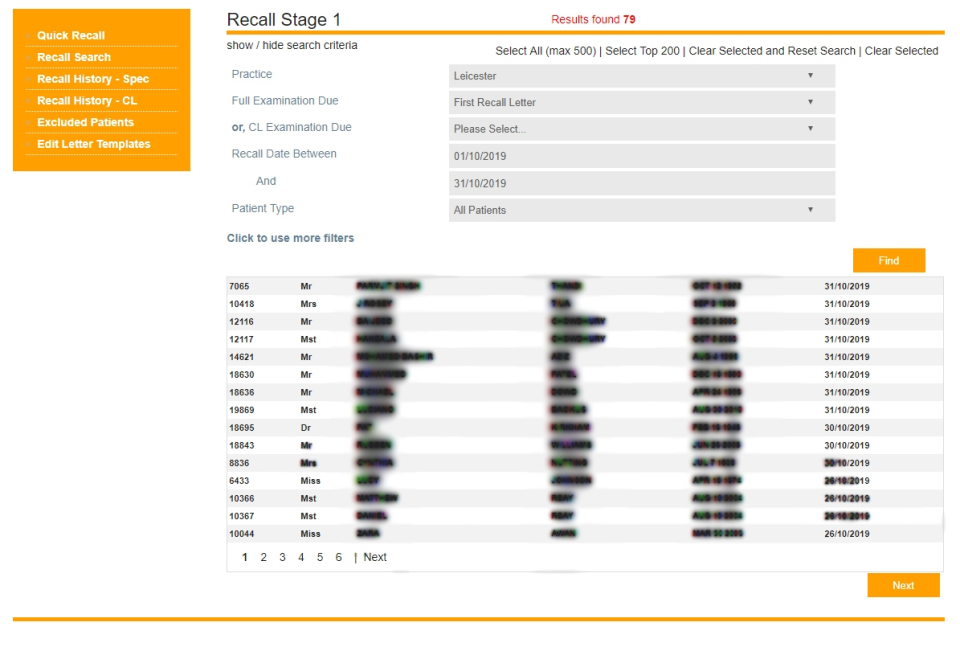960x647 pixels.
Task: Click the orange Find button
Action: 888,260
